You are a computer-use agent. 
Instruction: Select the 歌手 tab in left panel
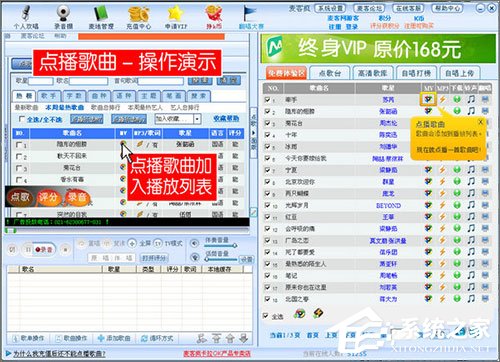pos(49,96)
